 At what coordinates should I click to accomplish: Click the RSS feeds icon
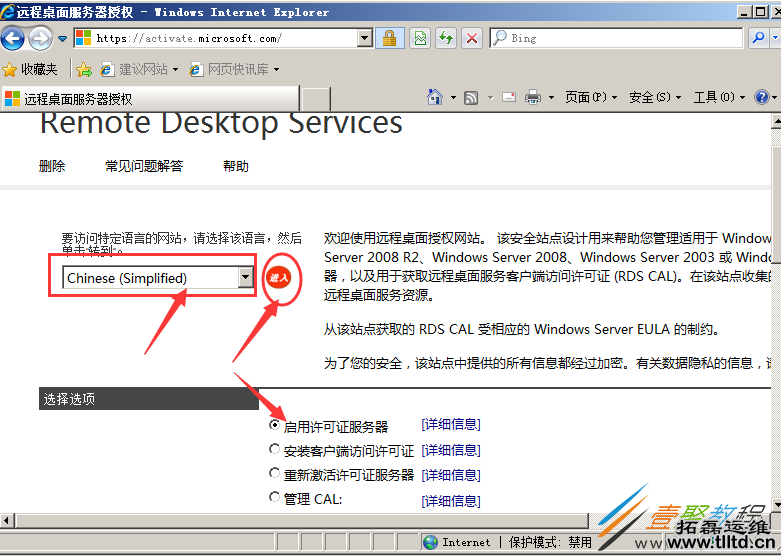click(x=471, y=98)
